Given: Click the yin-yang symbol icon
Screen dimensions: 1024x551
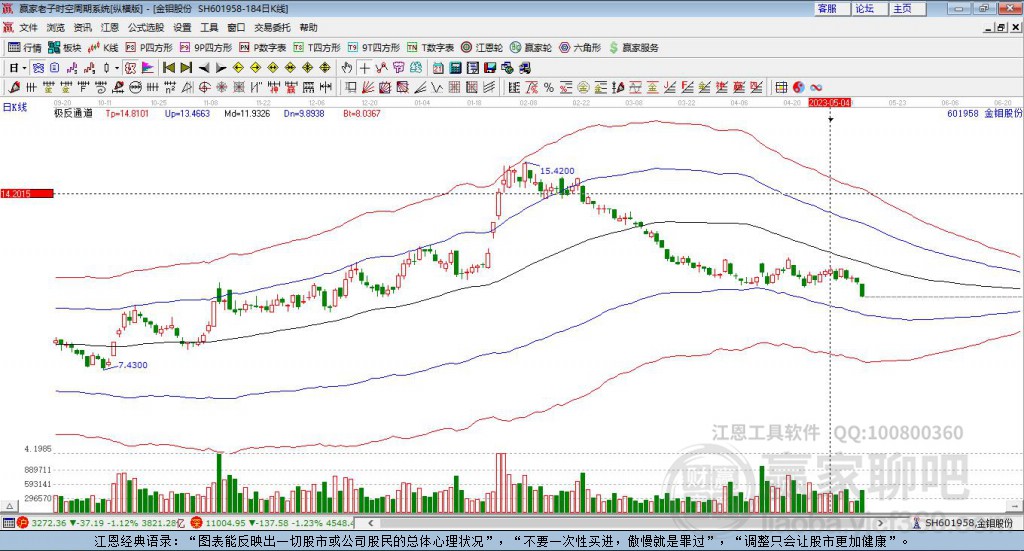Looking at the screenshot, I should [798, 87].
